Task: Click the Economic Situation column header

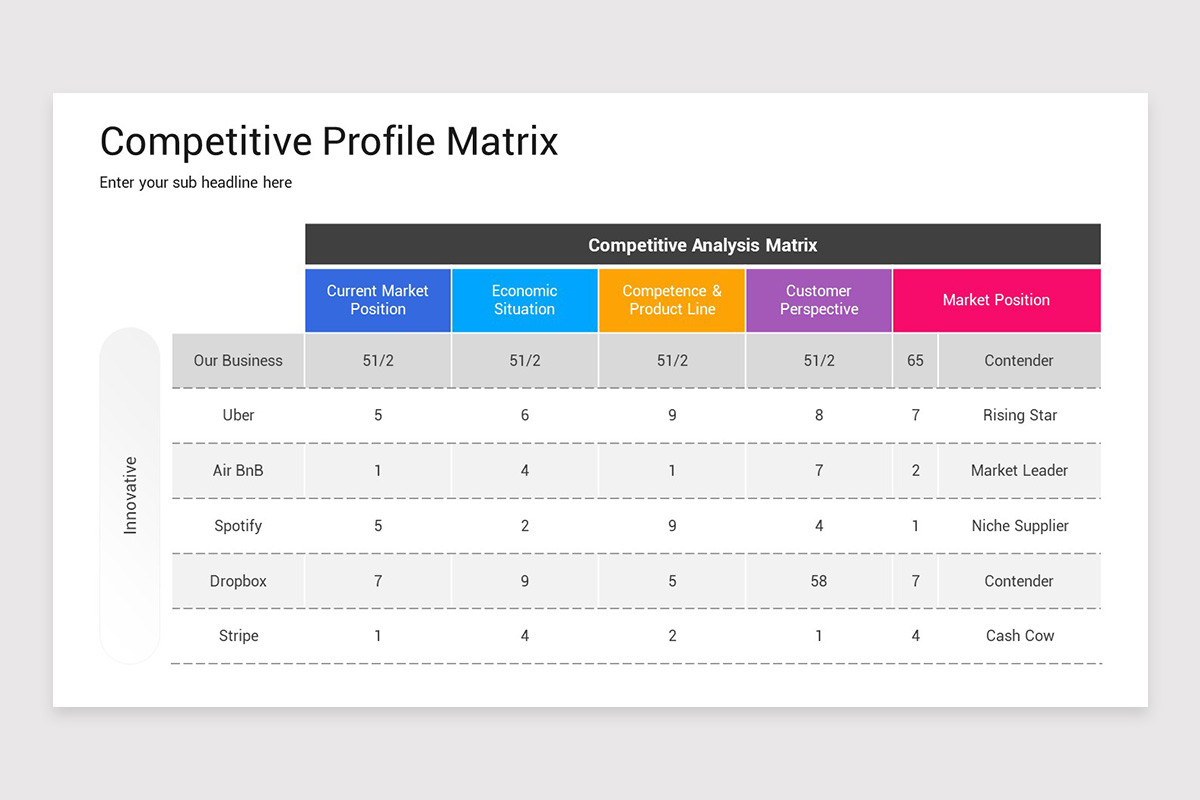Action: tap(524, 300)
